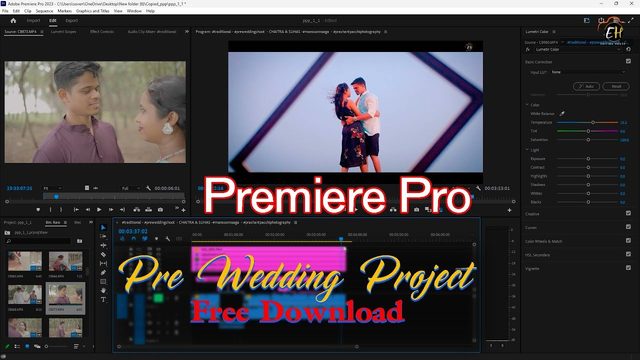Click Go to Out in Source monitor
The height and width of the screenshot is (360, 640).
click(122, 209)
